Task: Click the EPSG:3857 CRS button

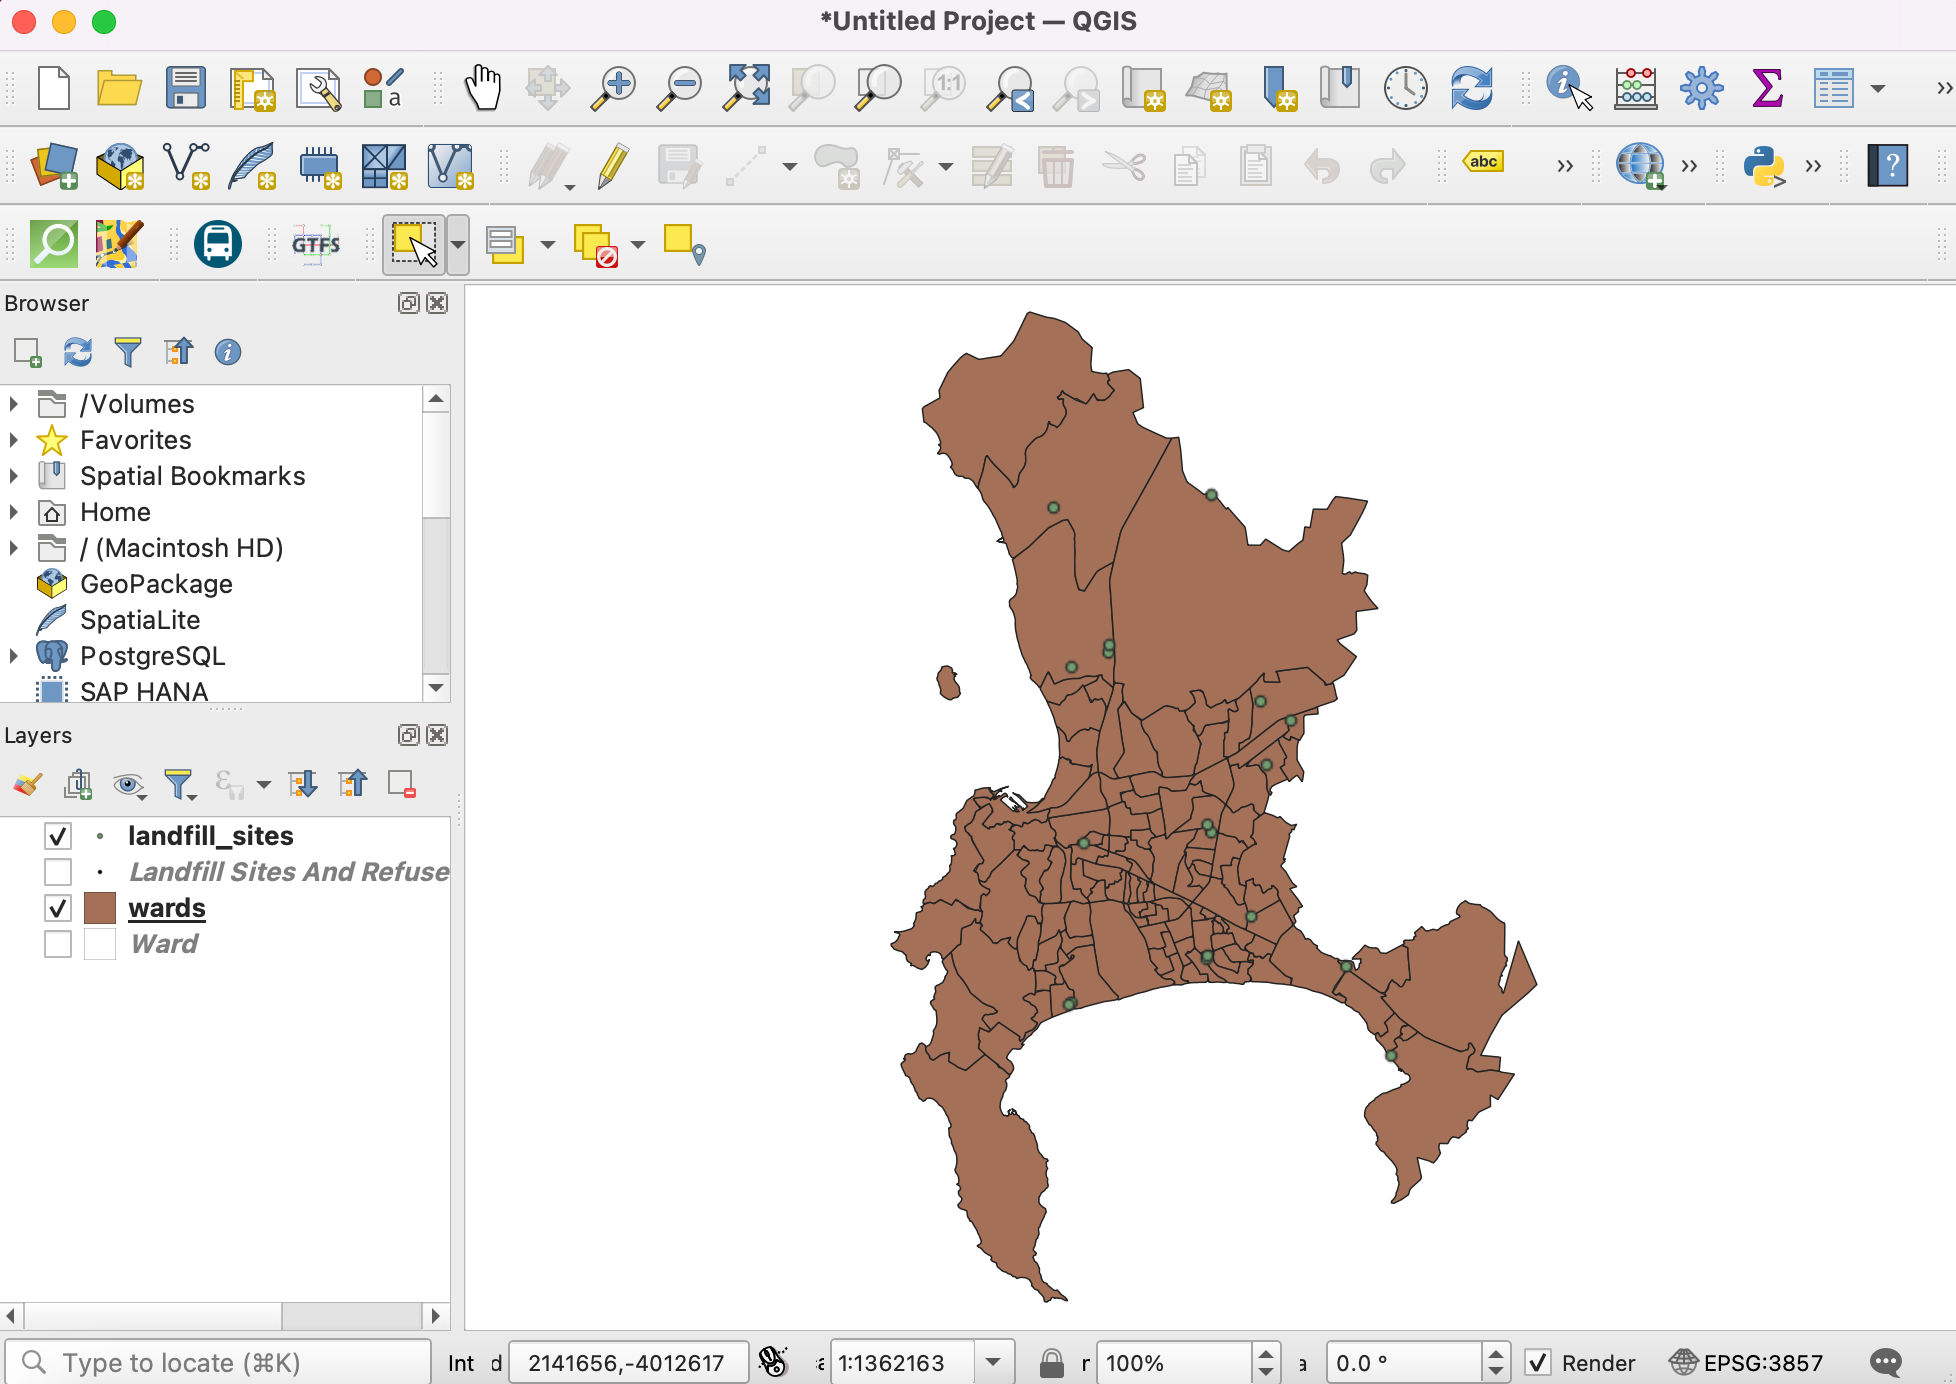Action: tap(1747, 1362)
